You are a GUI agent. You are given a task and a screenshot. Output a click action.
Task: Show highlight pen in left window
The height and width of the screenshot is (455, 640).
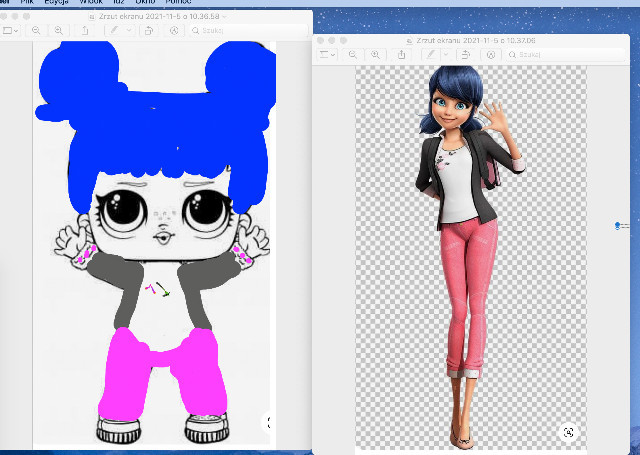[113, 31]
